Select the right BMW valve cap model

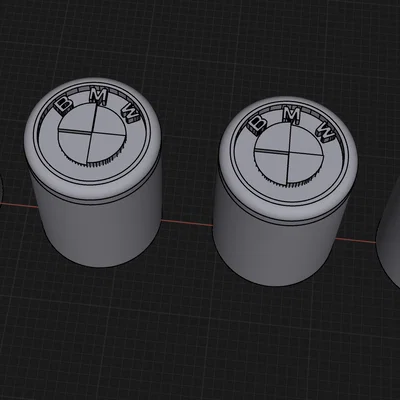pos(286,192)
